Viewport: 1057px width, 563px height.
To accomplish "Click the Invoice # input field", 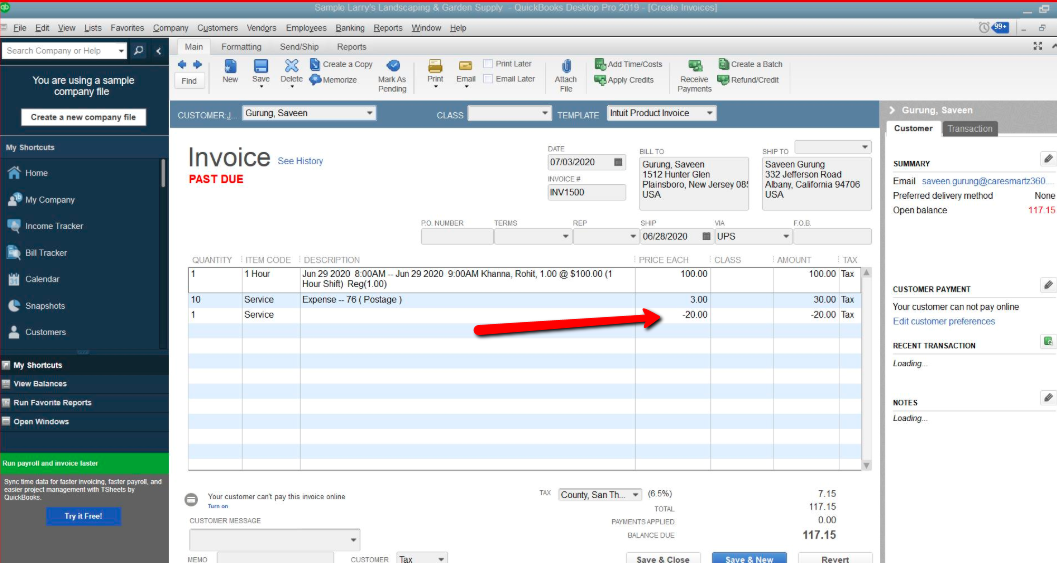I will coord(585,193).
